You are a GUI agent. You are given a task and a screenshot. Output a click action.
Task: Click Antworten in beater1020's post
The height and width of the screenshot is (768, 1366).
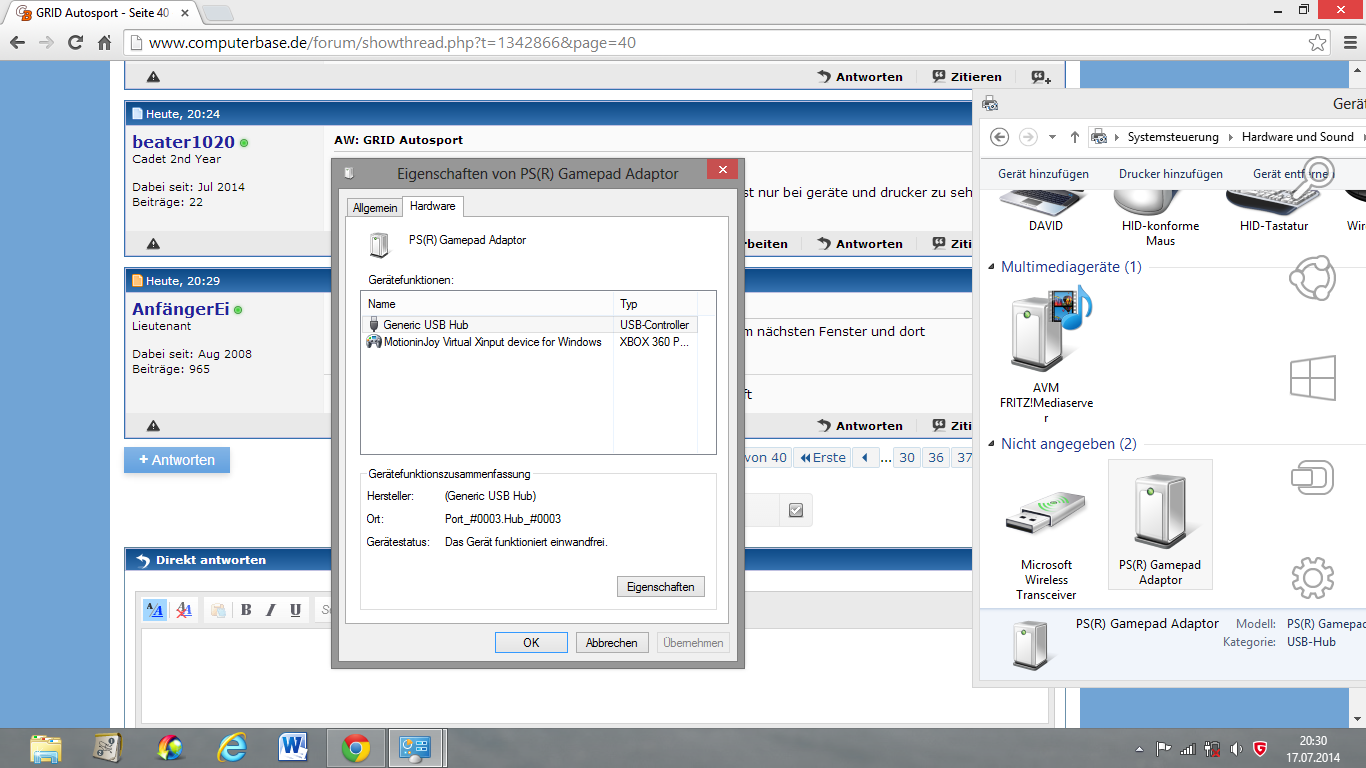click(860, 244)
